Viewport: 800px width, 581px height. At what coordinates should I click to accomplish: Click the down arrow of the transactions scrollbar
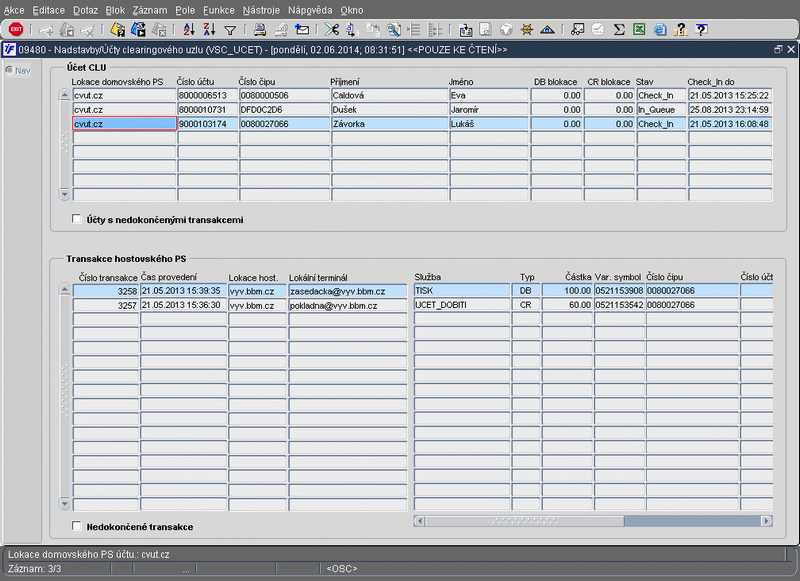point(64,504)
